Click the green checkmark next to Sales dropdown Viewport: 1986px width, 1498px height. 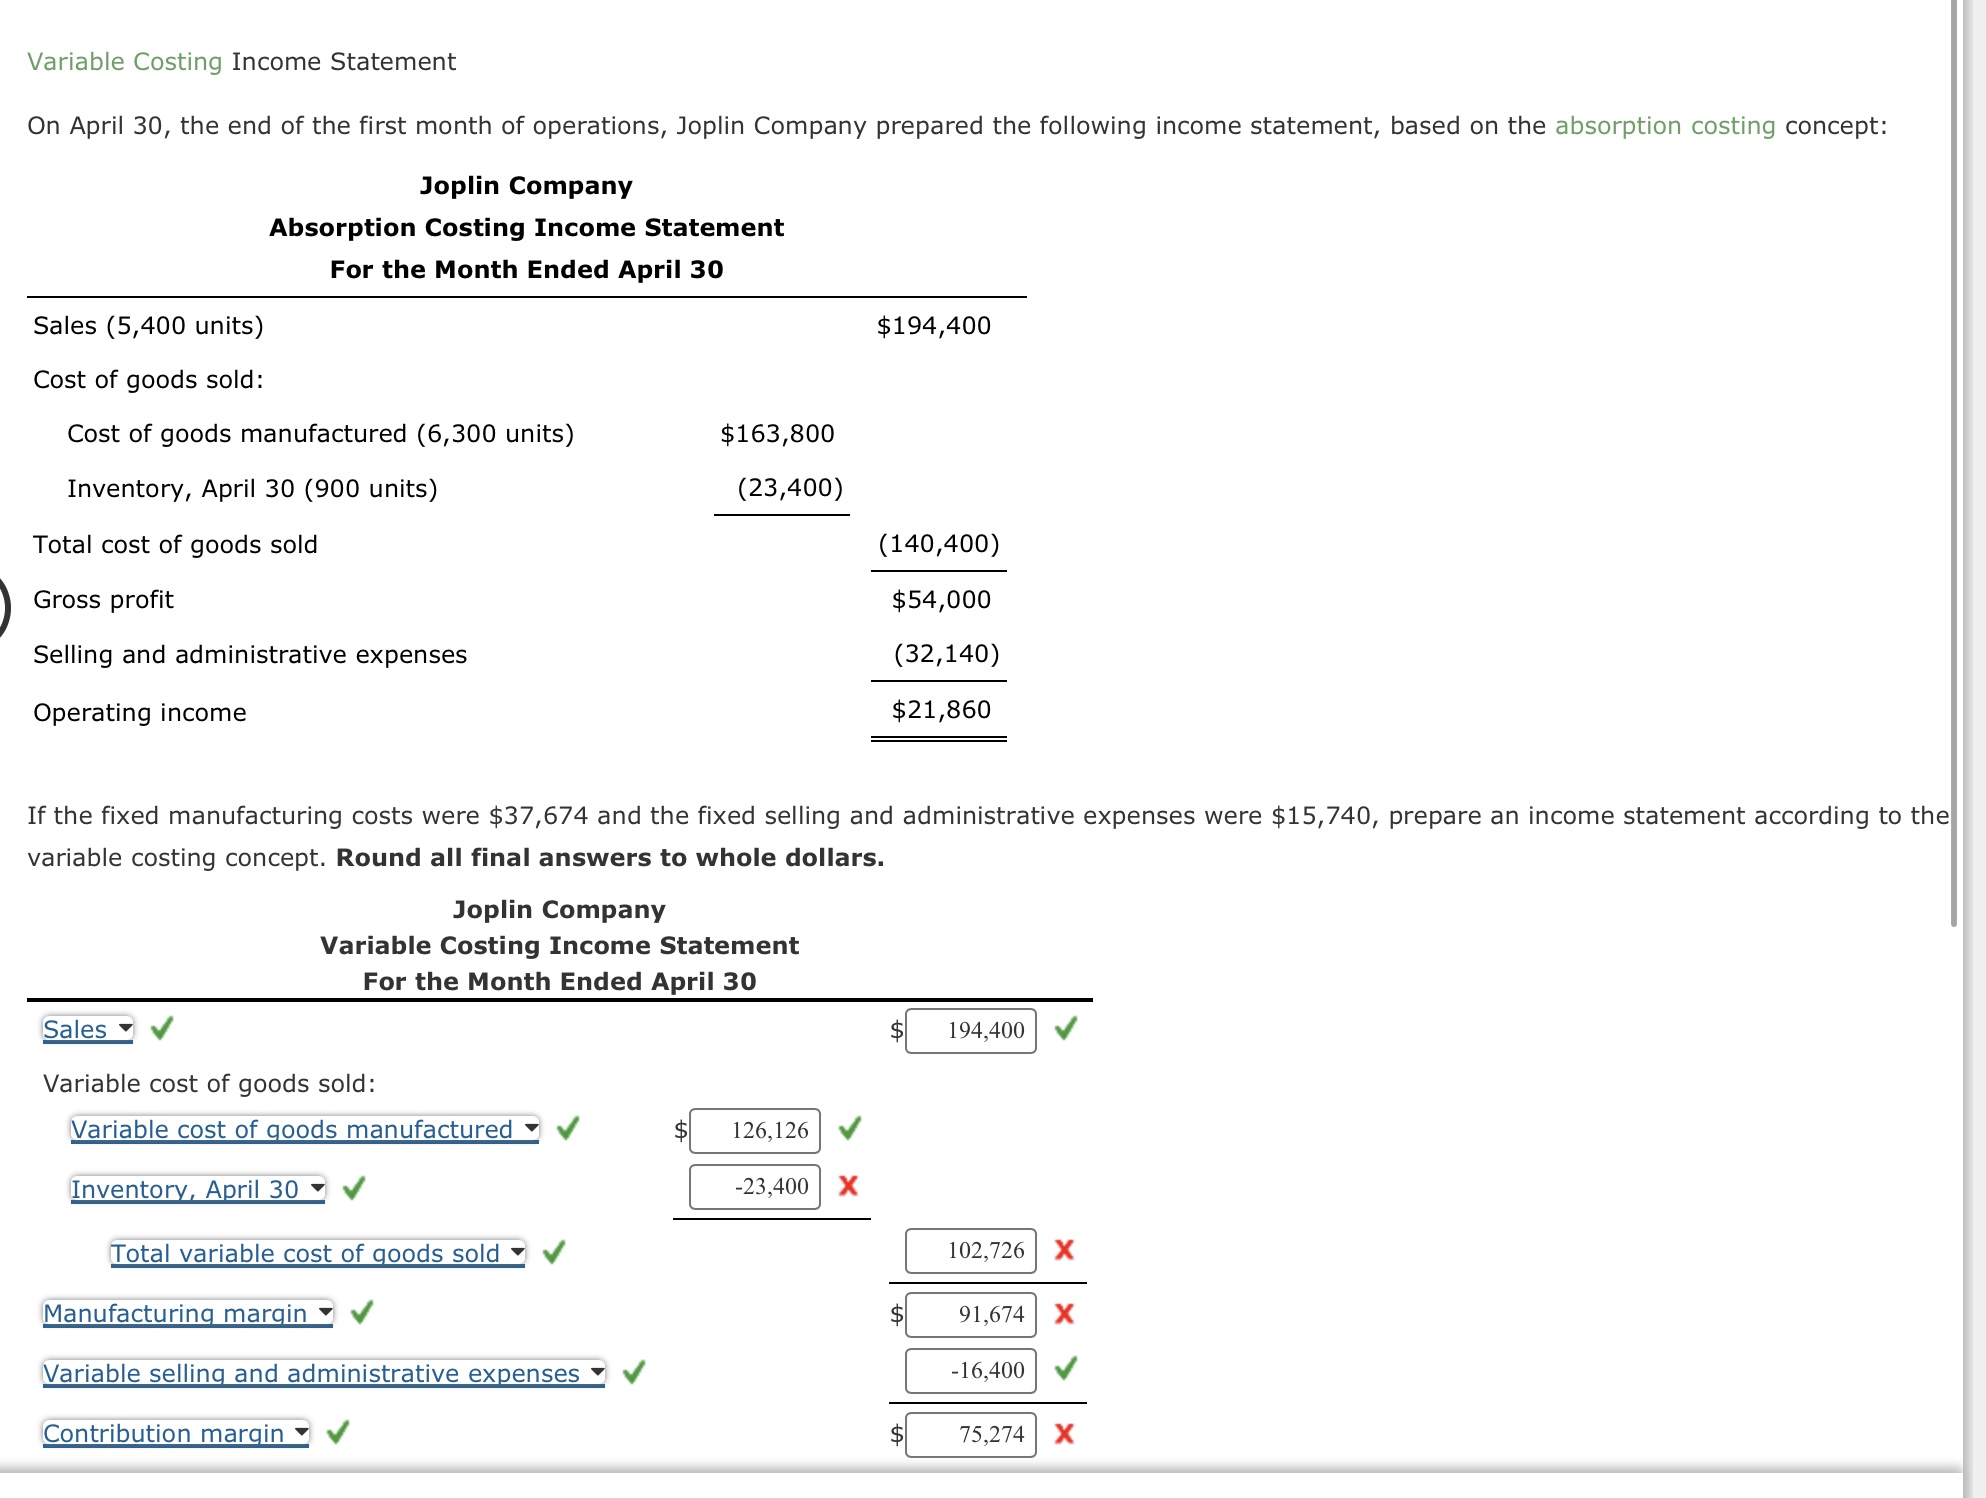tap(162, 1028)
